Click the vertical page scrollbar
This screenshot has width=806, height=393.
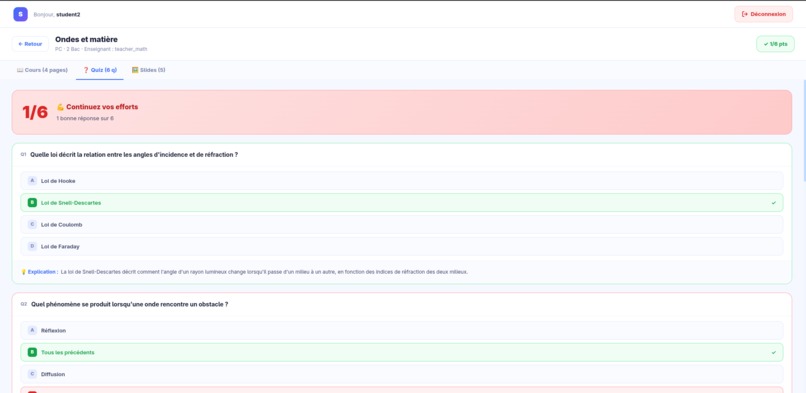(804, 131)
